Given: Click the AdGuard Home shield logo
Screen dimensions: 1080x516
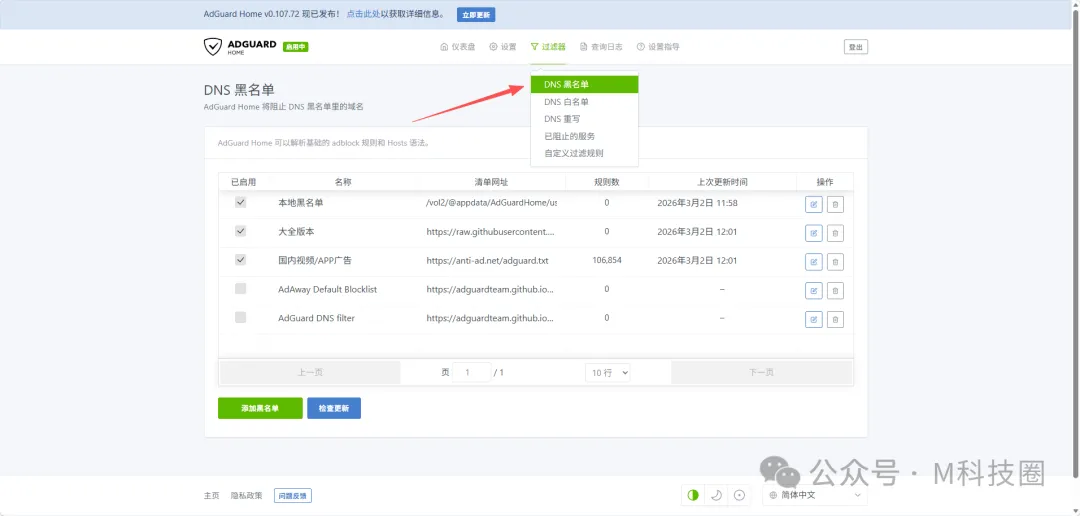Looking at the screenshot, I should pos(213,47).
